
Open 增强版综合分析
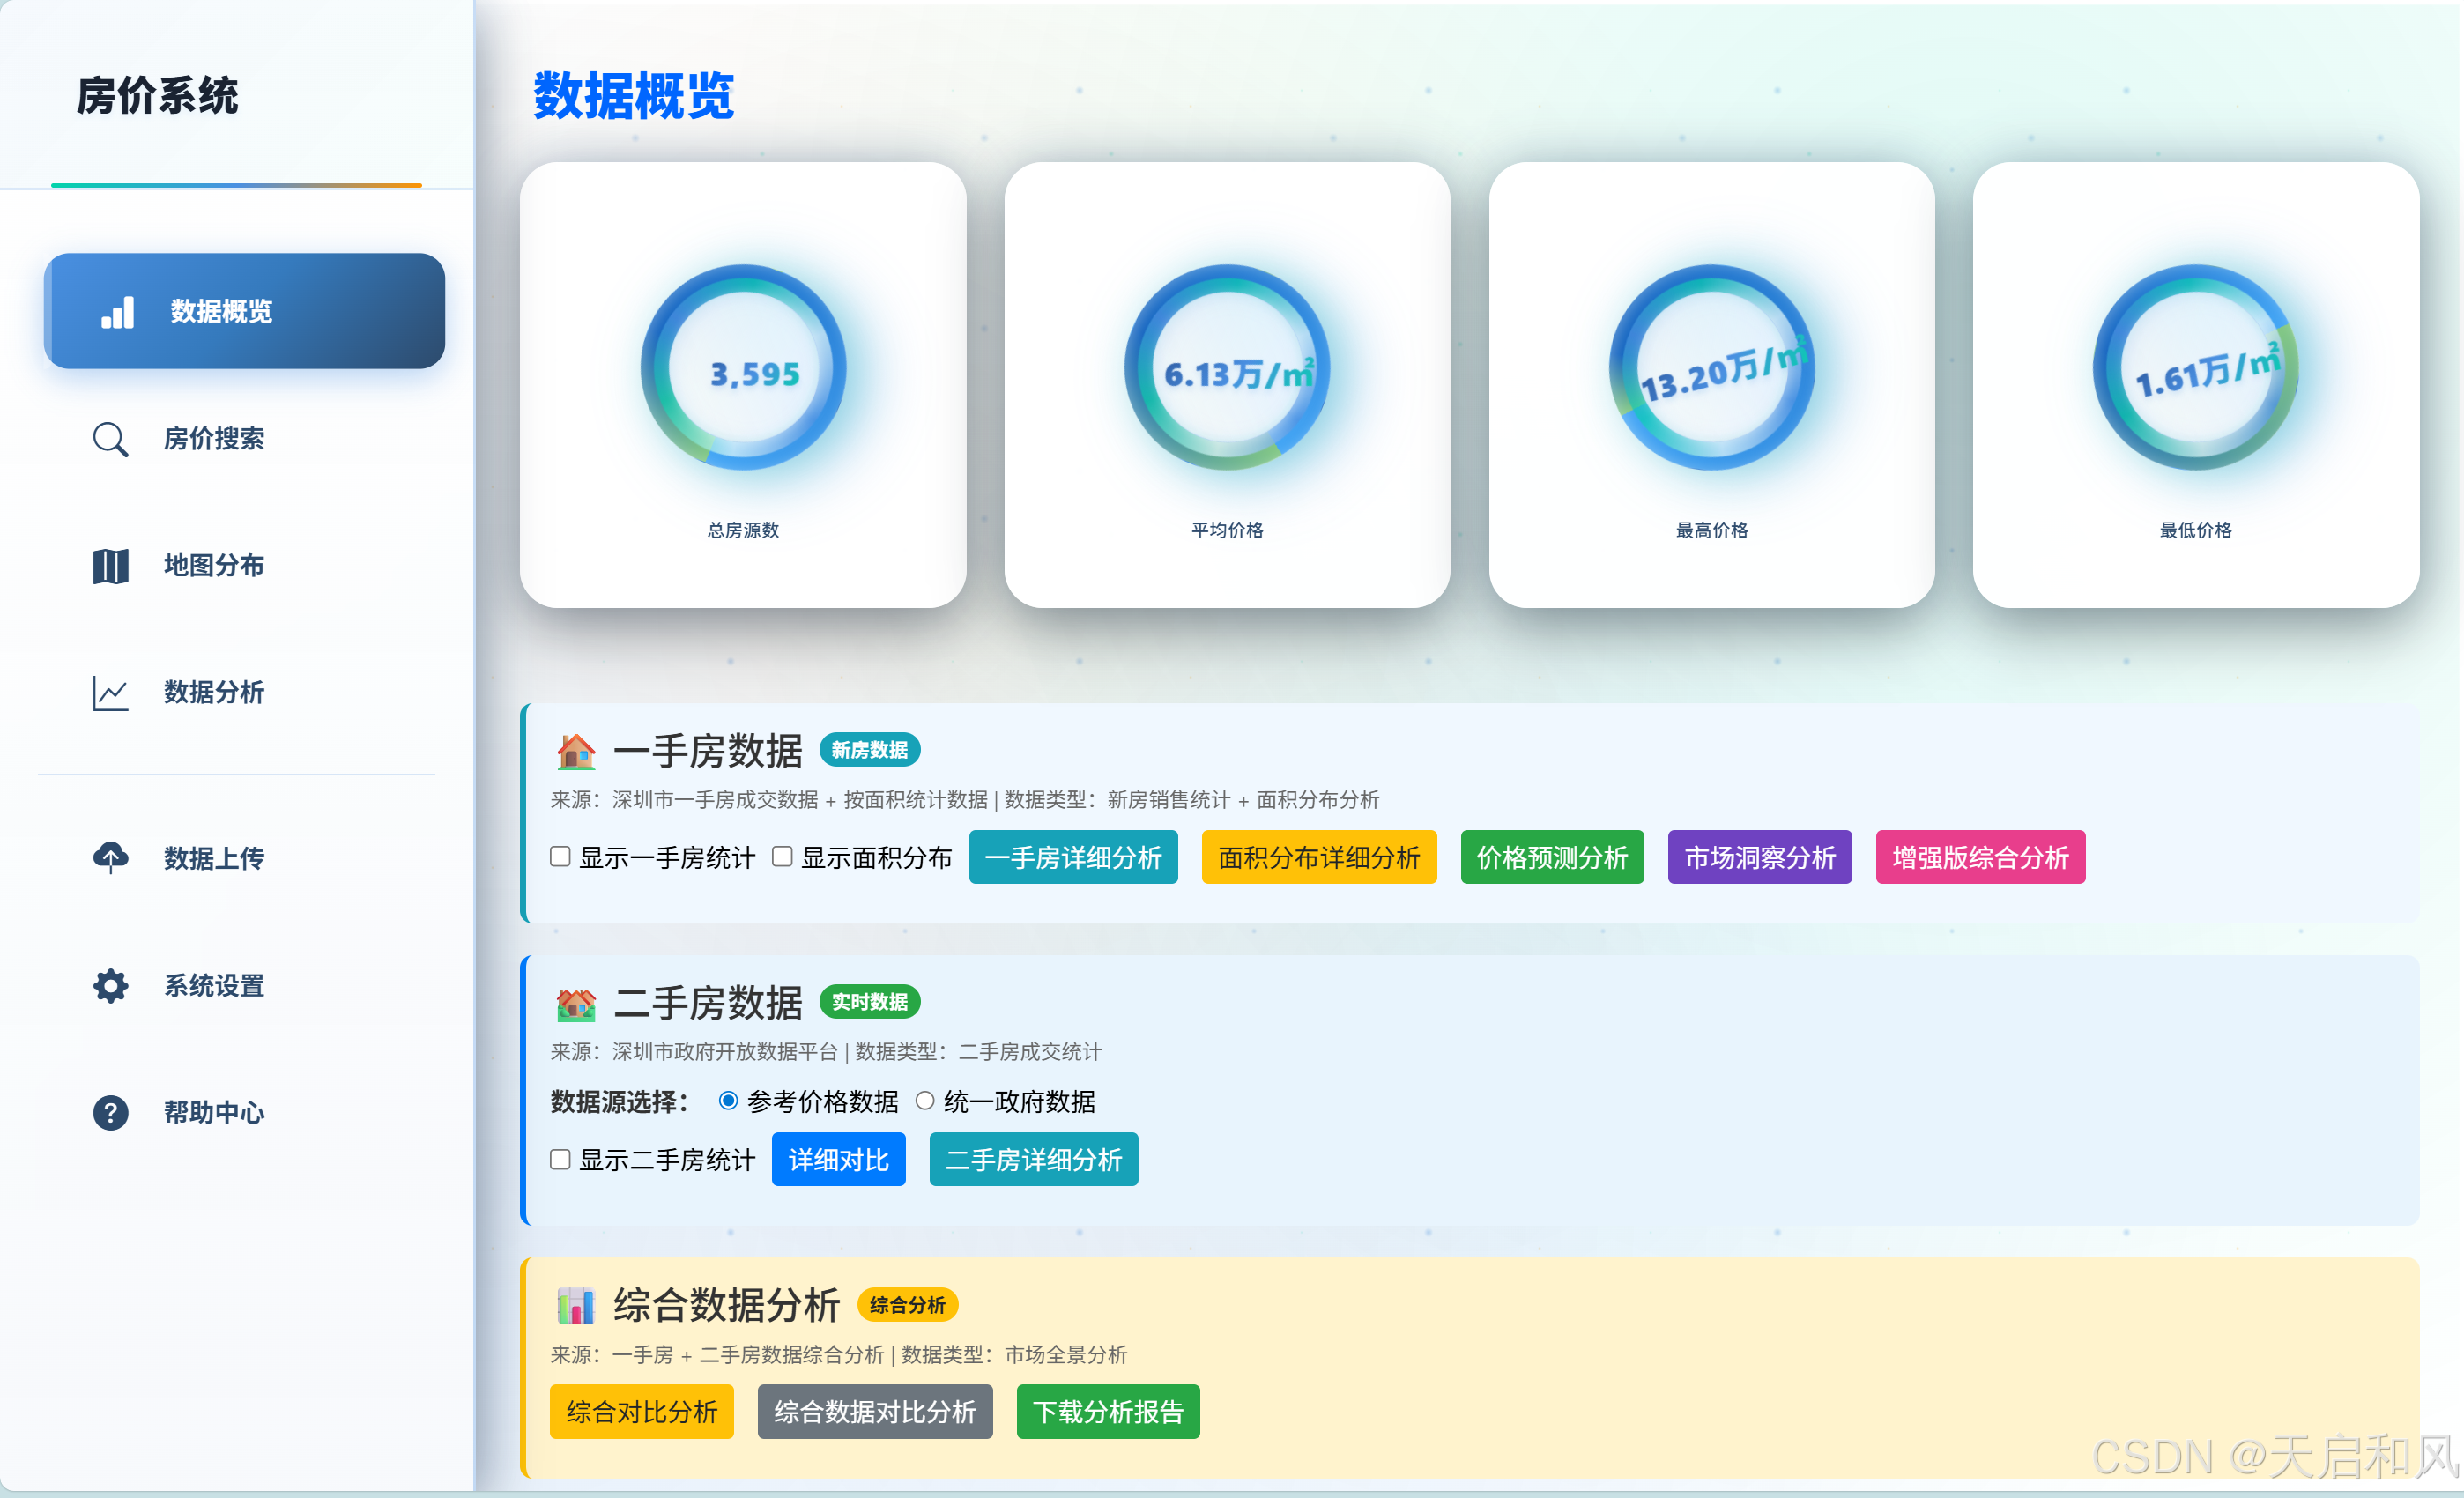pos(1980,857)
